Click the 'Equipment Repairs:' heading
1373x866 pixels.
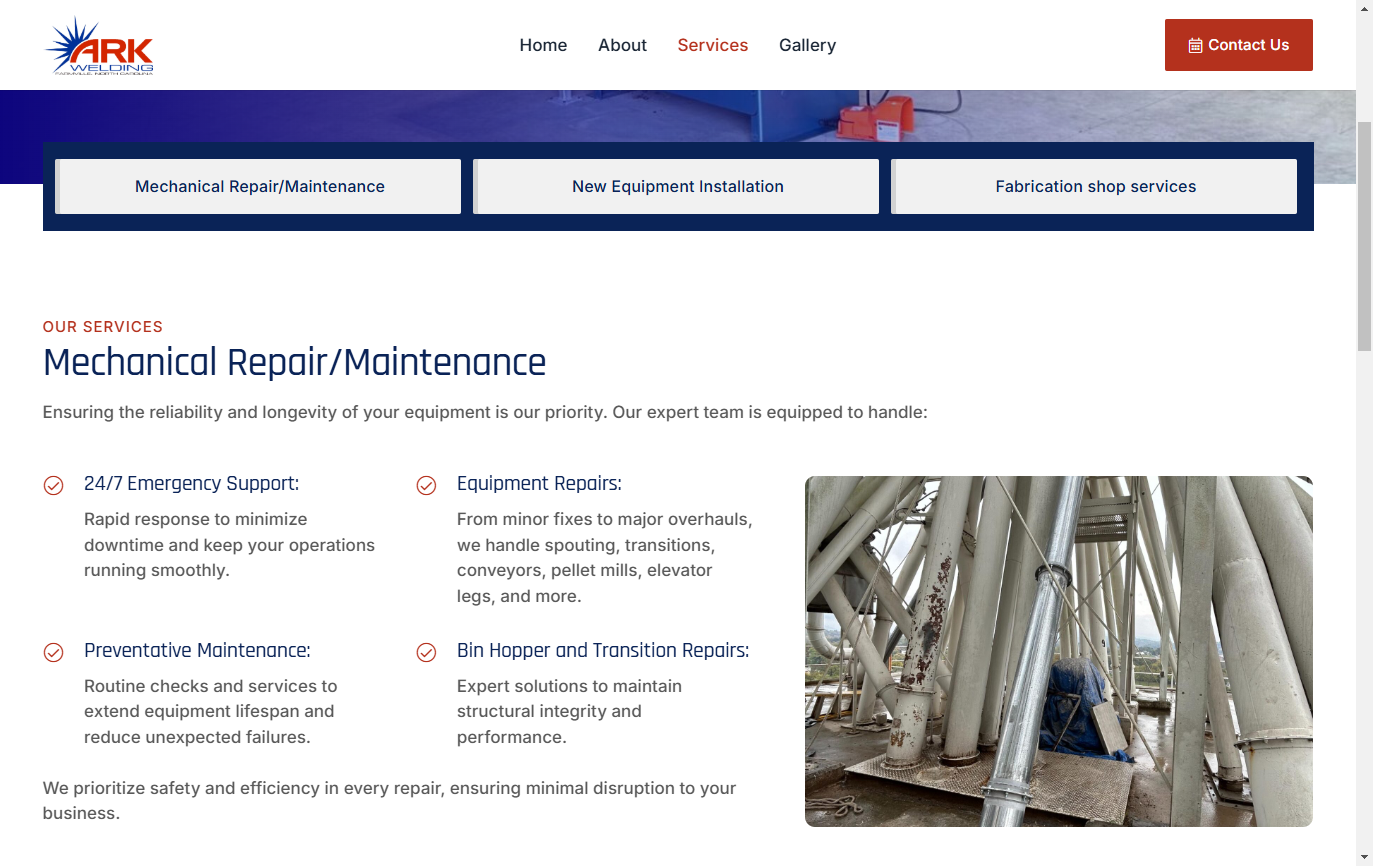pos(539,484)
